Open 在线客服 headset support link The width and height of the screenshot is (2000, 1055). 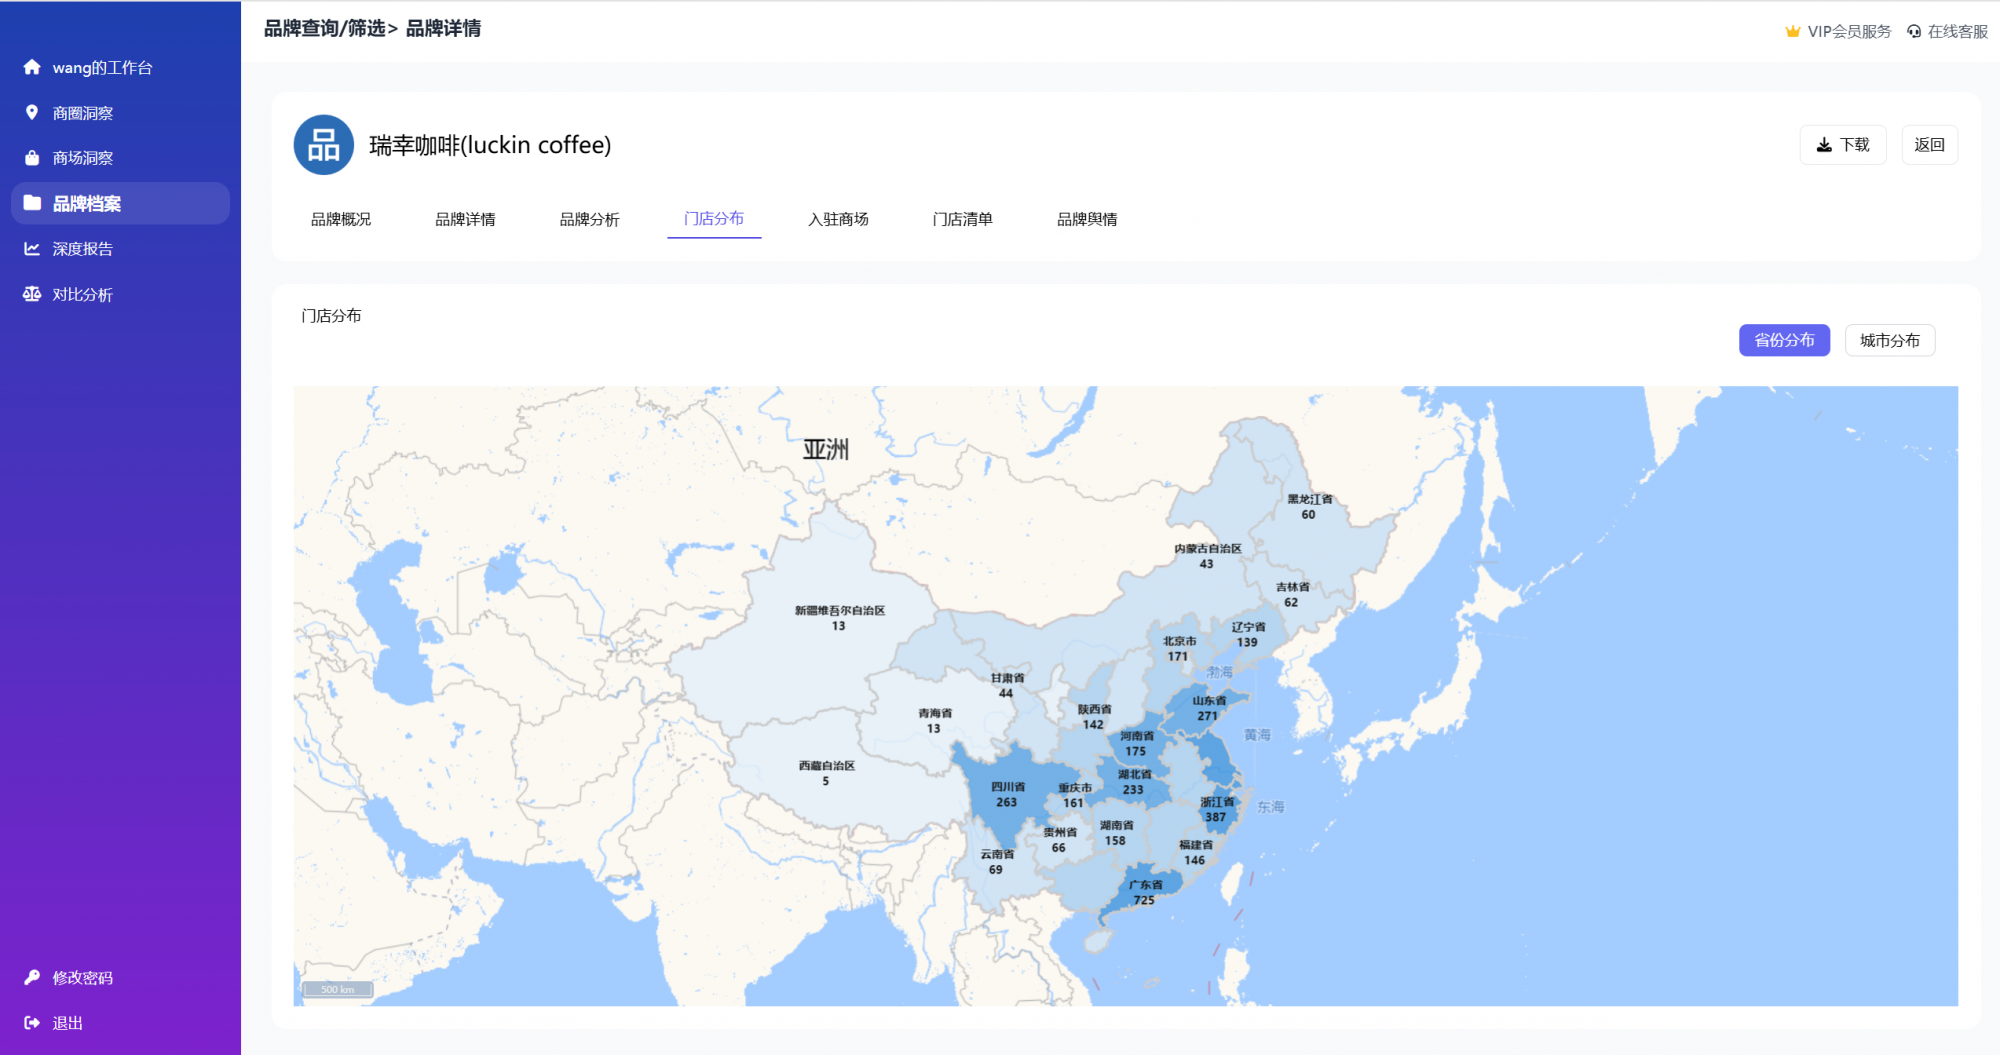[x=1947, y=32]
